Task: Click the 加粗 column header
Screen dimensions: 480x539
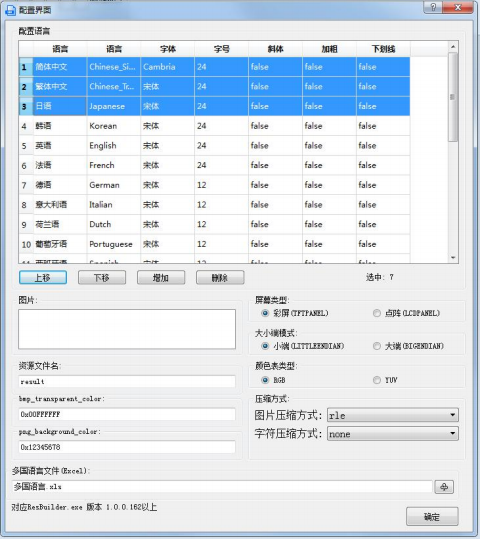Action: pyautogui.click(x=329, y=49)
